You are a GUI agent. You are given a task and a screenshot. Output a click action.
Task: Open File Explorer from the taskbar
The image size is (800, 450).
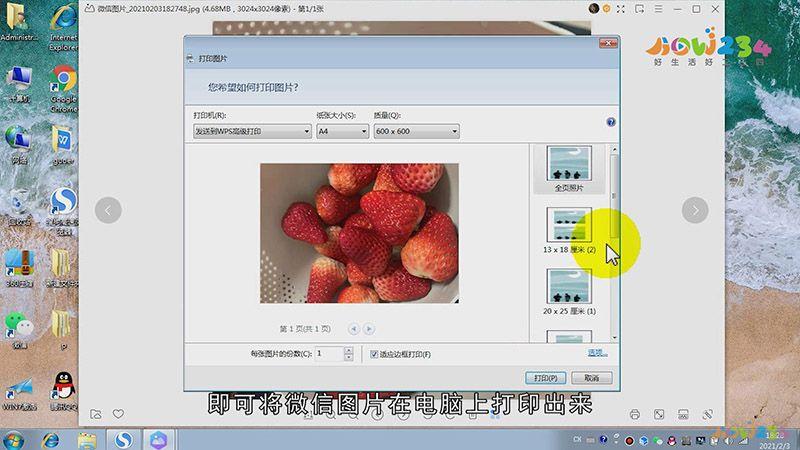click(87, 439)
